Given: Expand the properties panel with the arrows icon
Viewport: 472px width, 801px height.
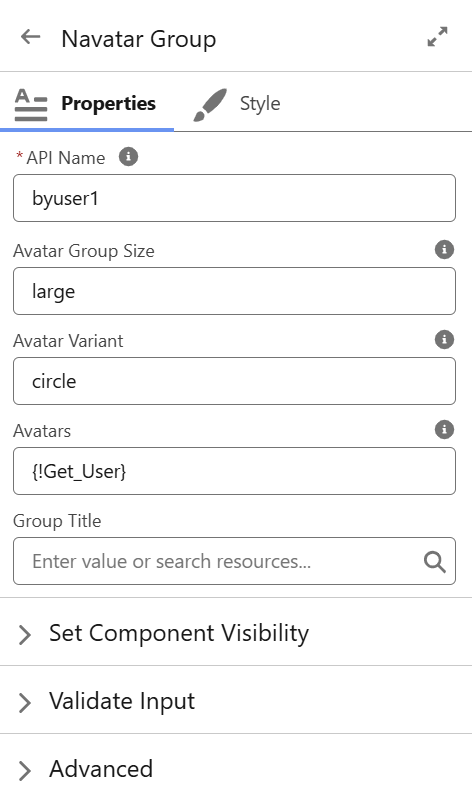Looking at the screenshot, I should pyautogui.click(x=437, y=37).
